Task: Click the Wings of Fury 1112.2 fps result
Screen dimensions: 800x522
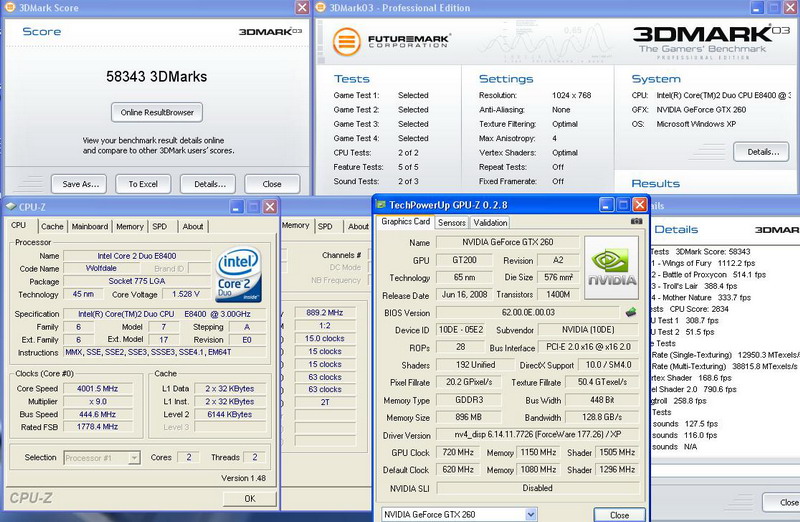Action: click(704, 263)
